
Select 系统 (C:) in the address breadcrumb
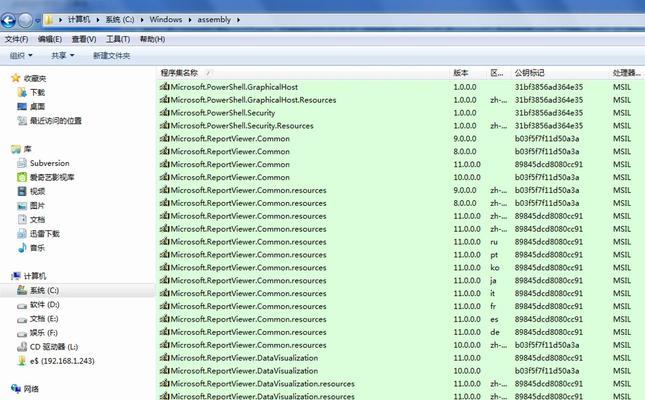coord(120,19)
